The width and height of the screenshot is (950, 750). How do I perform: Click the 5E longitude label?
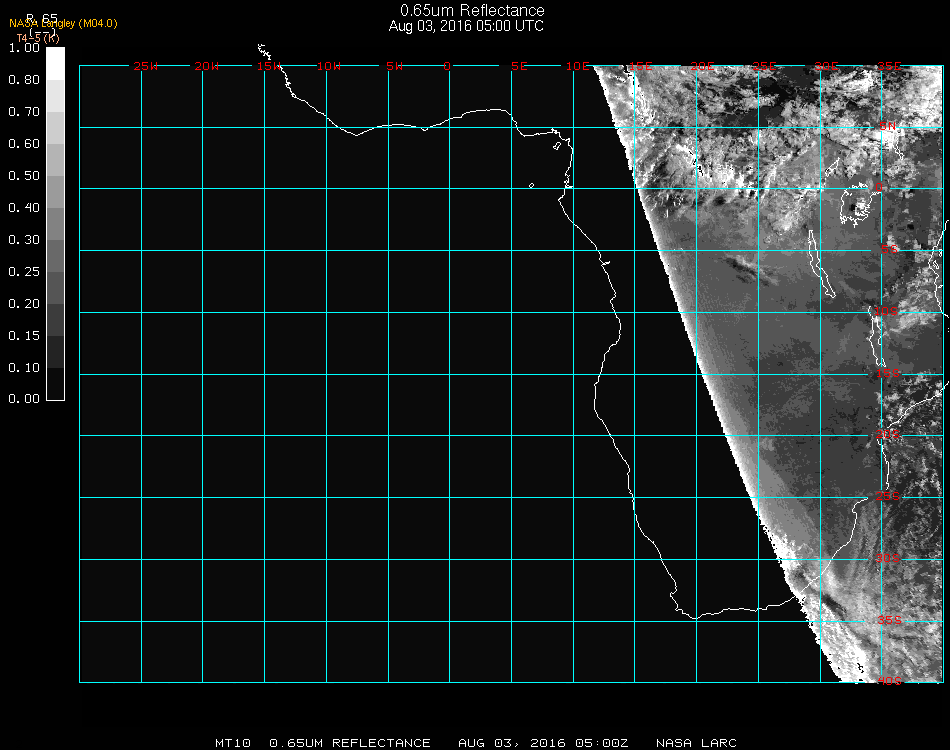pos(519,66)
